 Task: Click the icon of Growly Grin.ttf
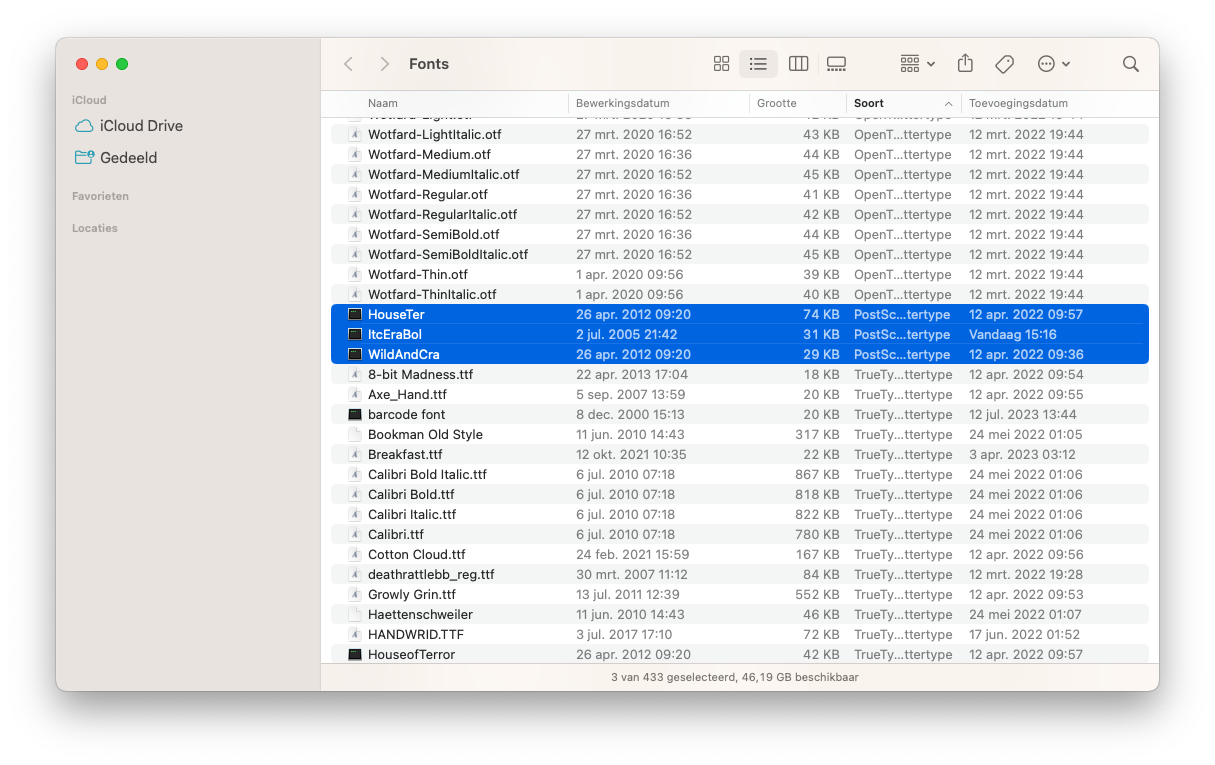pos(354,594)
